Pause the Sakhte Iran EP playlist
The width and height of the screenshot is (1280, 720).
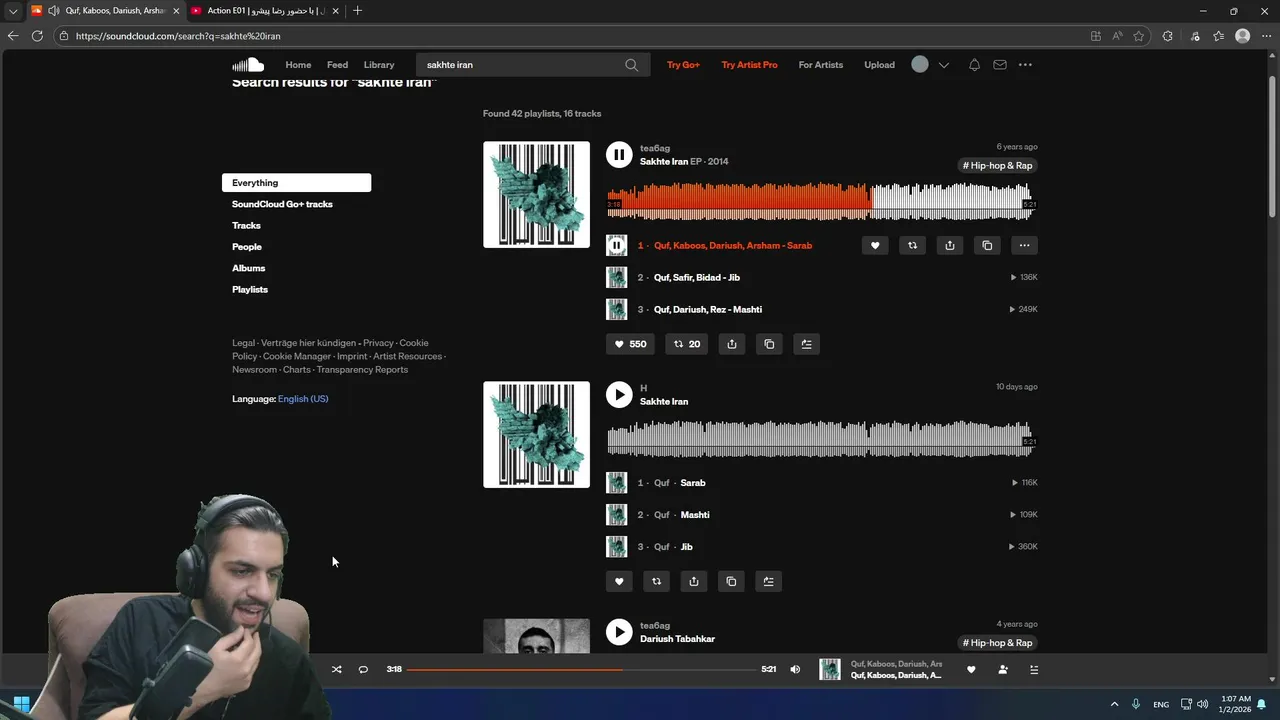tap(619, 154)
